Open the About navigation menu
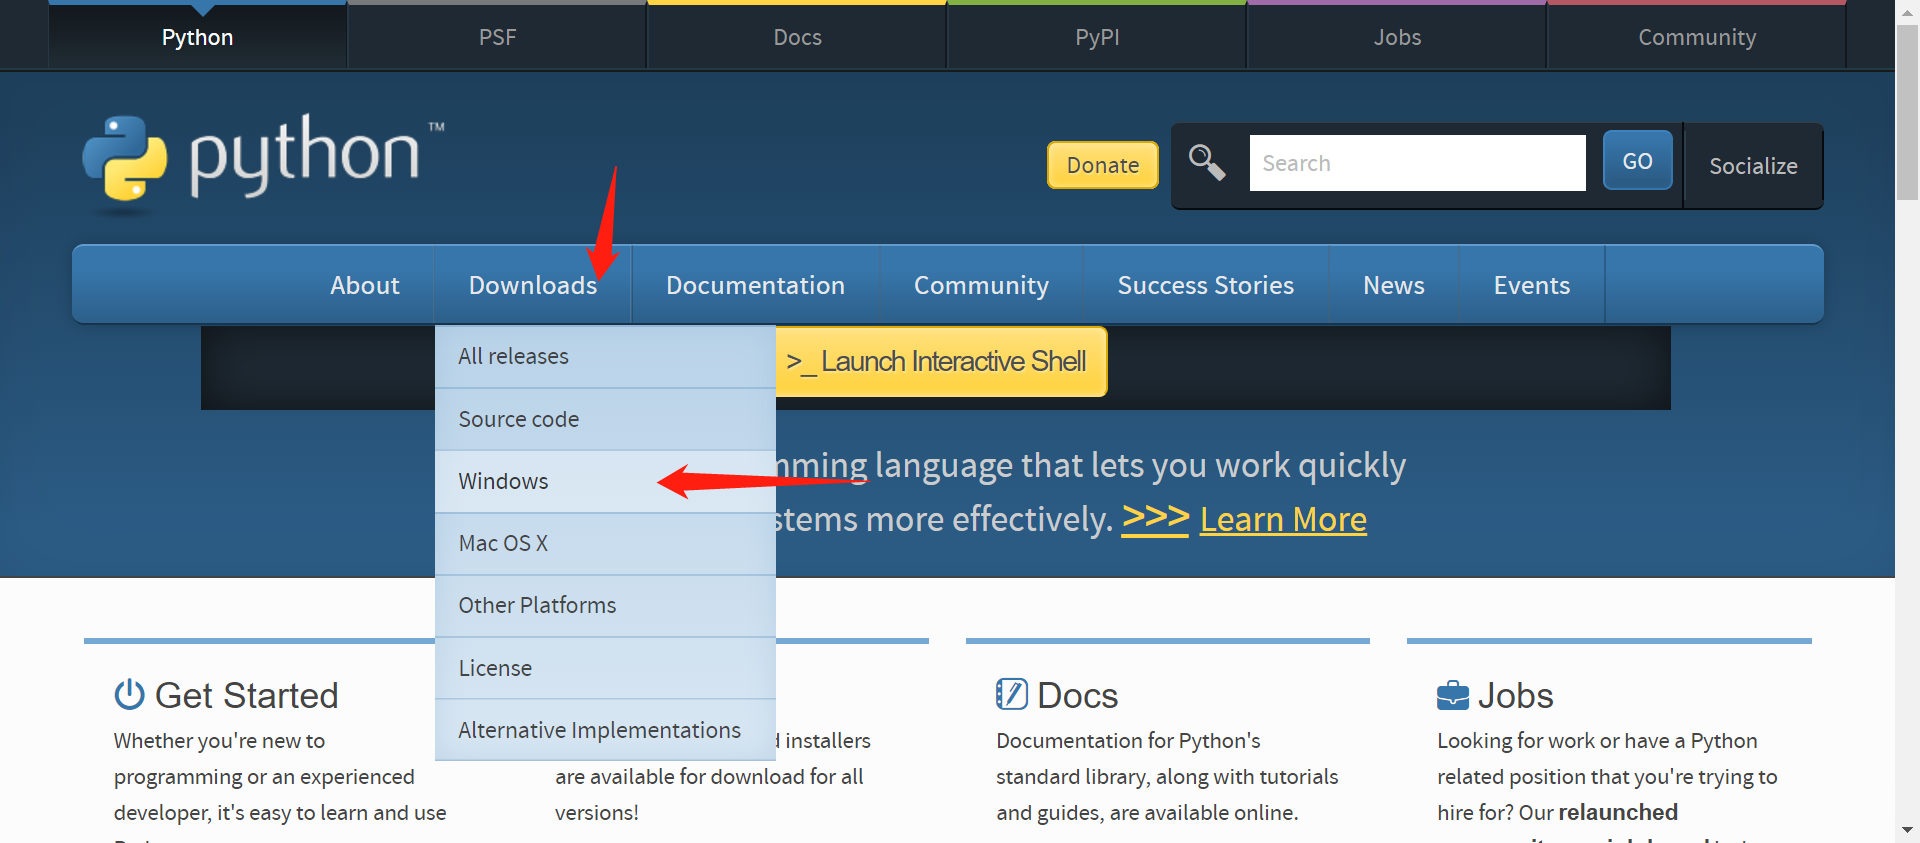Viewport: 1920px width, 843px height. click(x=365, y=285)
